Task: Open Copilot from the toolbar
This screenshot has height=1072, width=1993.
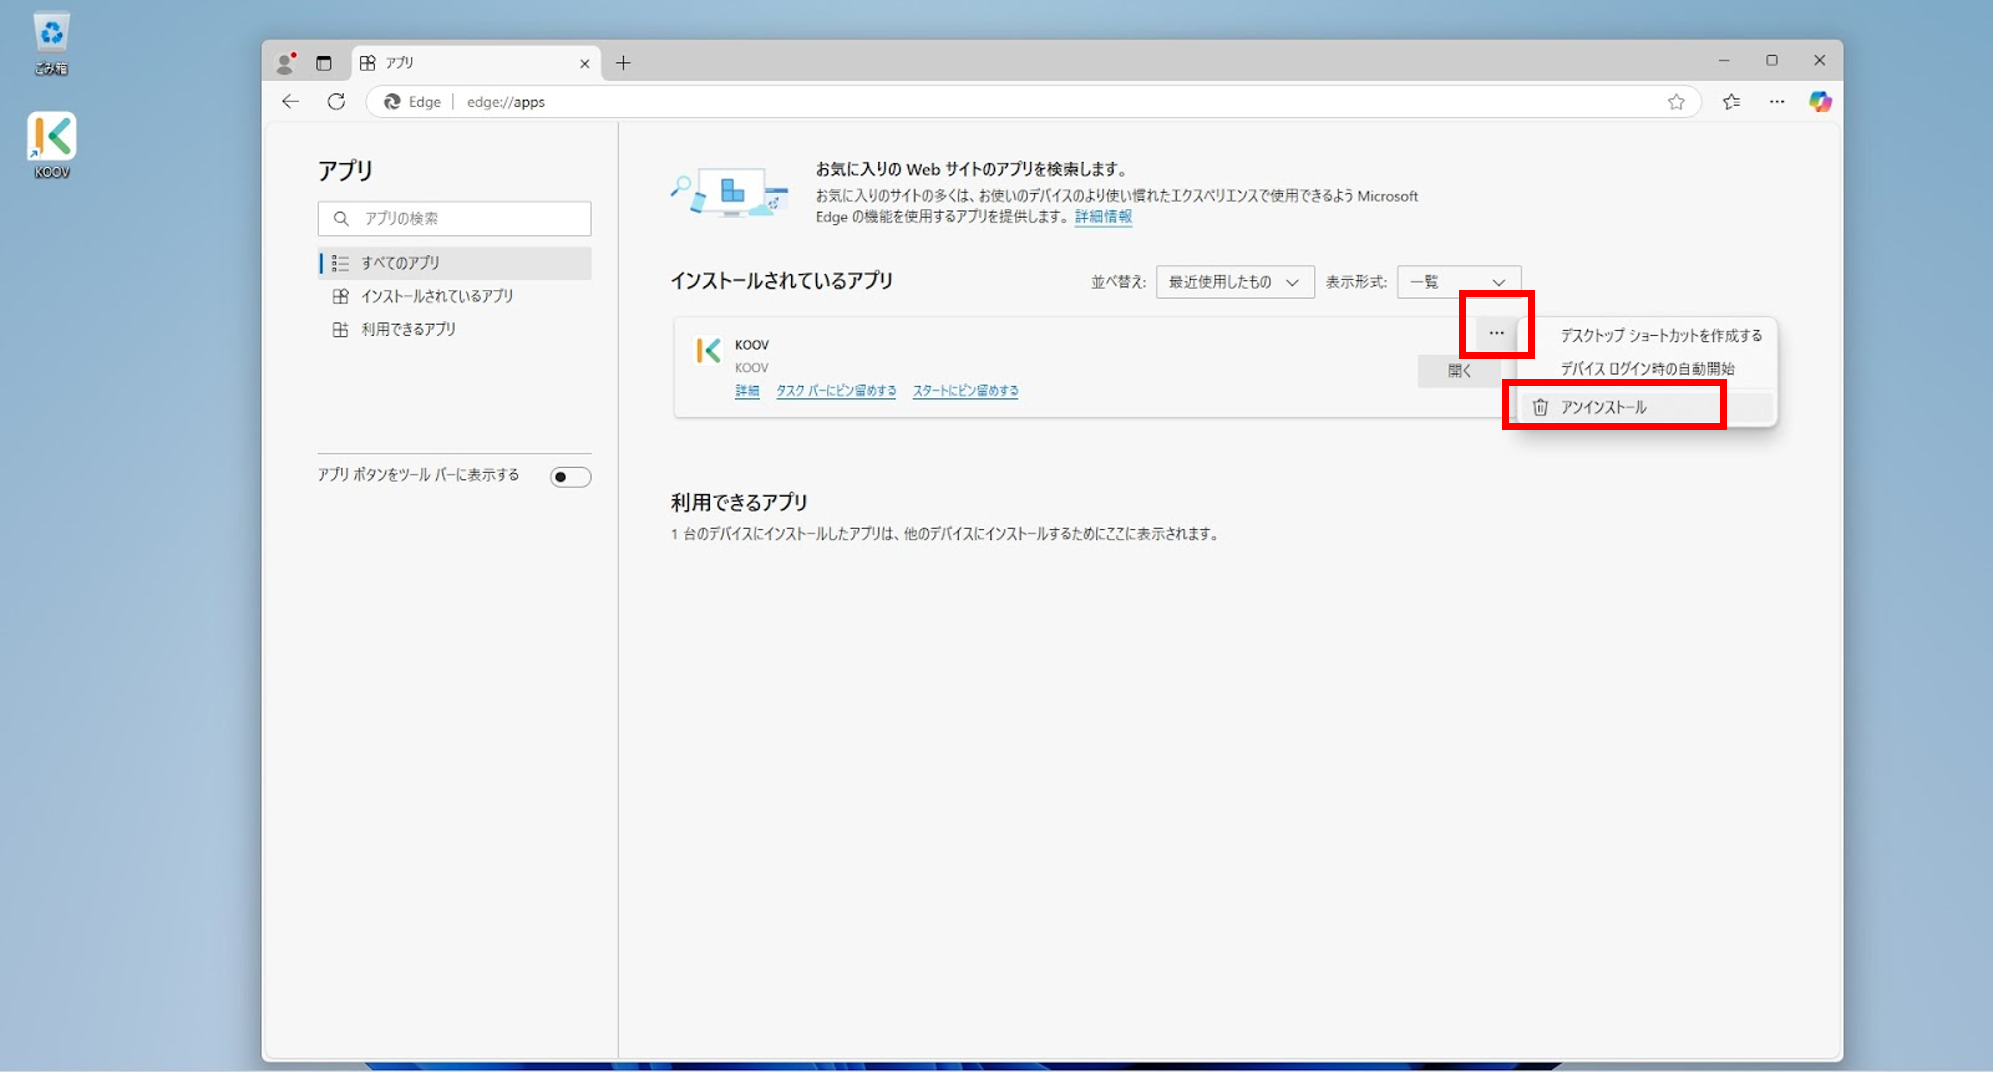Action: click(1820, 101)
